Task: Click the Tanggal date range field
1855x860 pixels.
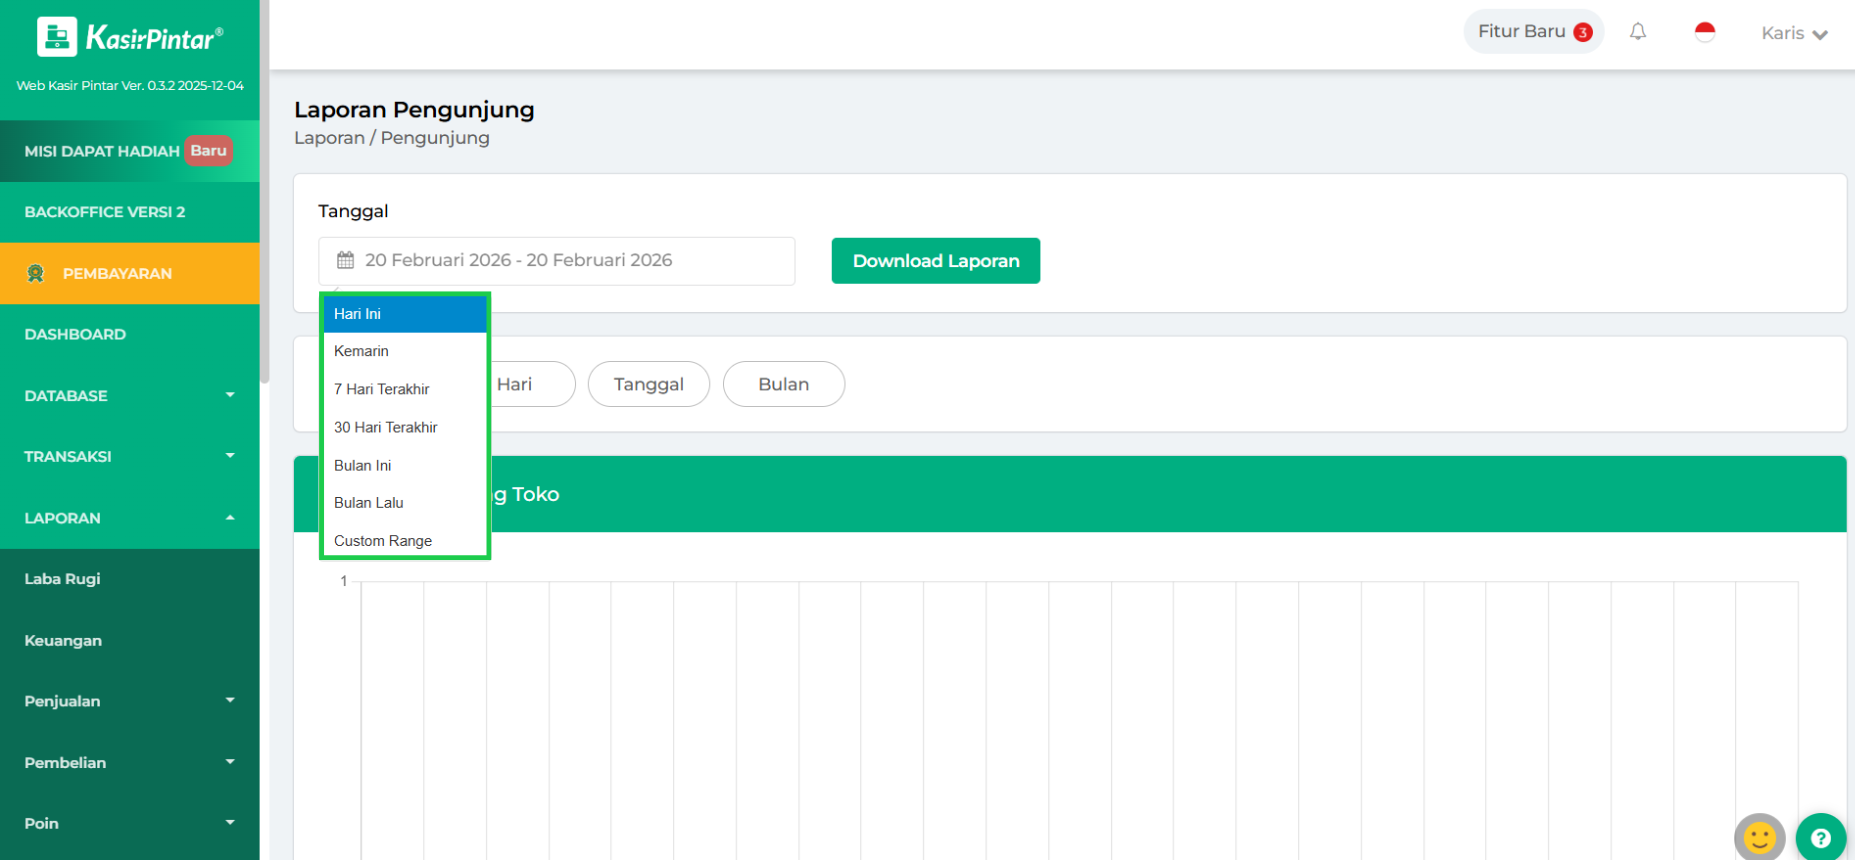Action: pyautogui.click(x=556, y=261)
